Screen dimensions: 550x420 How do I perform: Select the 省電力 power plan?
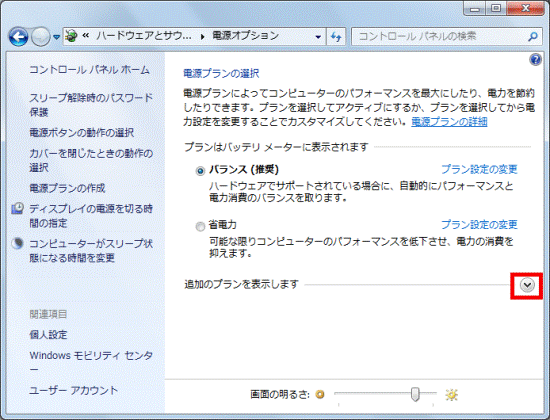[x=200, y=227]
